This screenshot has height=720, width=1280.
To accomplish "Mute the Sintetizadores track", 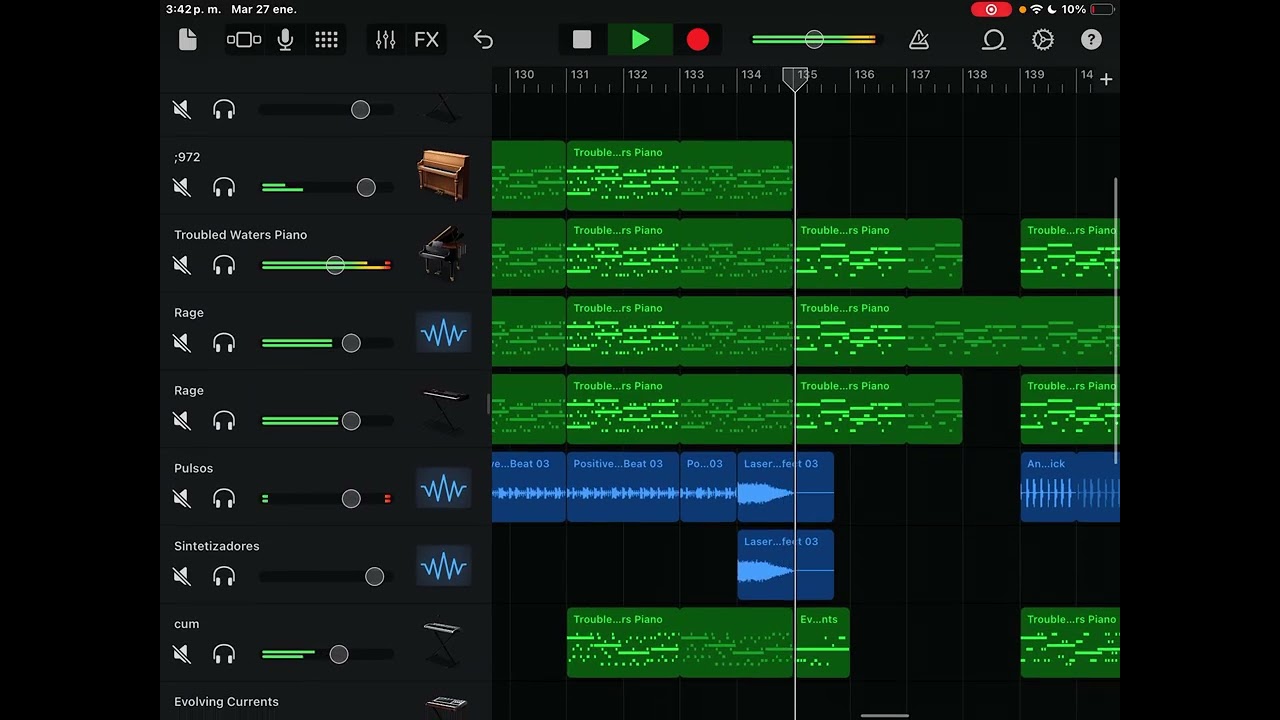I will (x=182, y=577).
